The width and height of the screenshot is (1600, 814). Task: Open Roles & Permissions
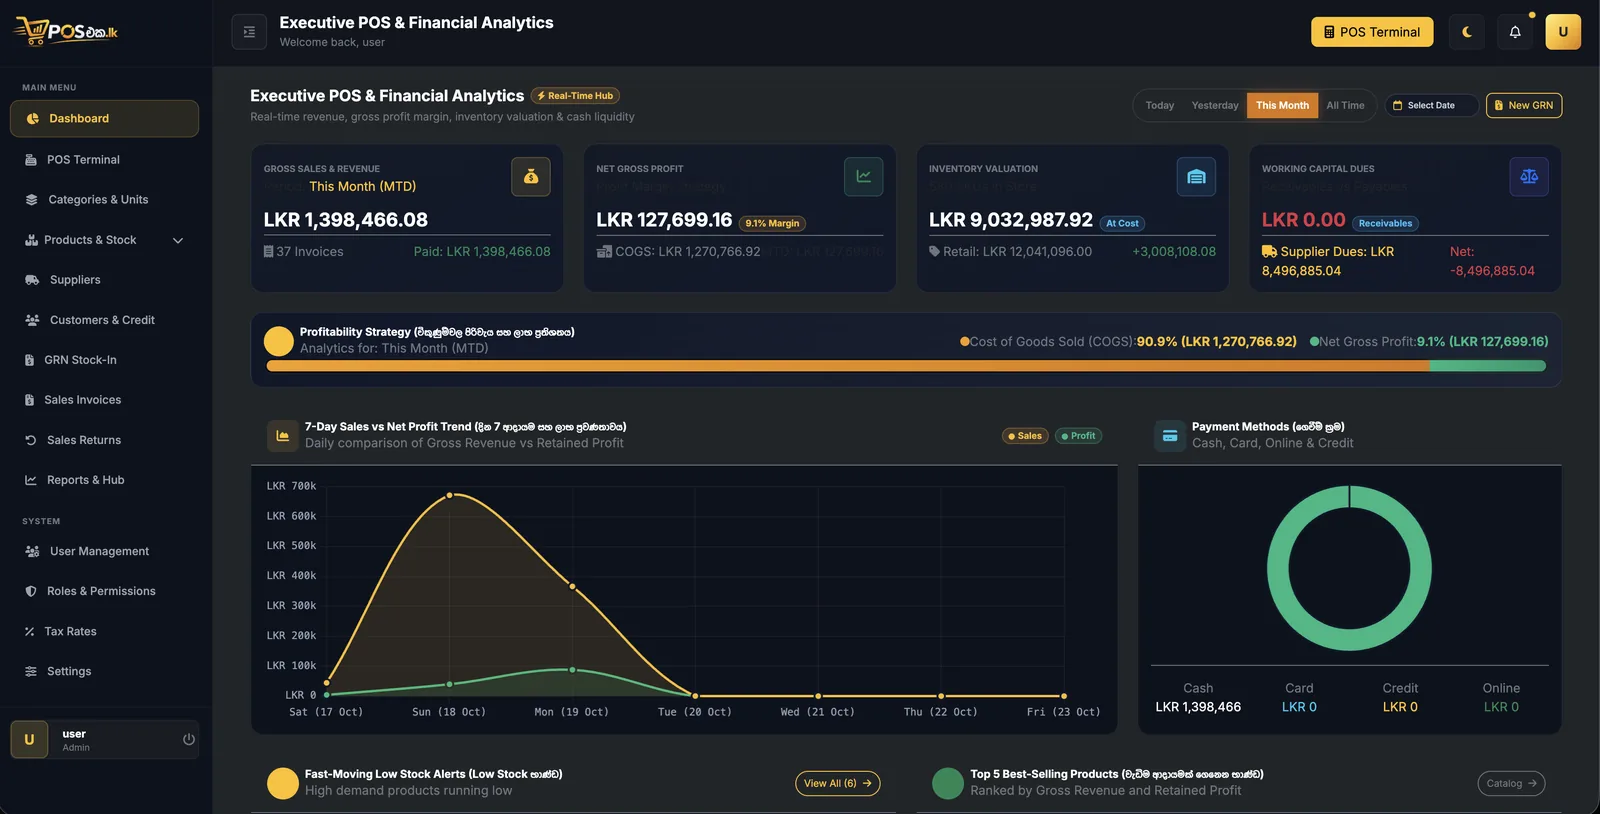104,591
